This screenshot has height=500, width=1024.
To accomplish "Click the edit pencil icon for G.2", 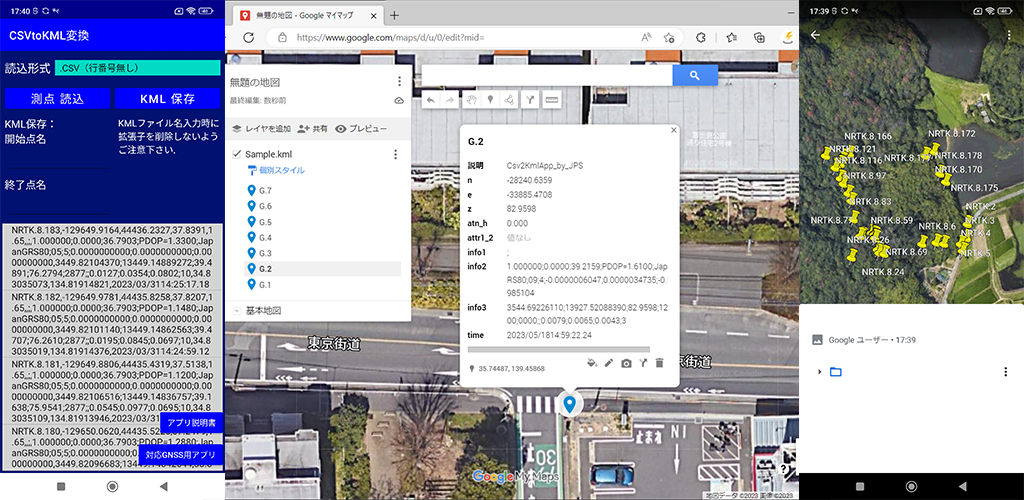I will [x=609, y=362].
